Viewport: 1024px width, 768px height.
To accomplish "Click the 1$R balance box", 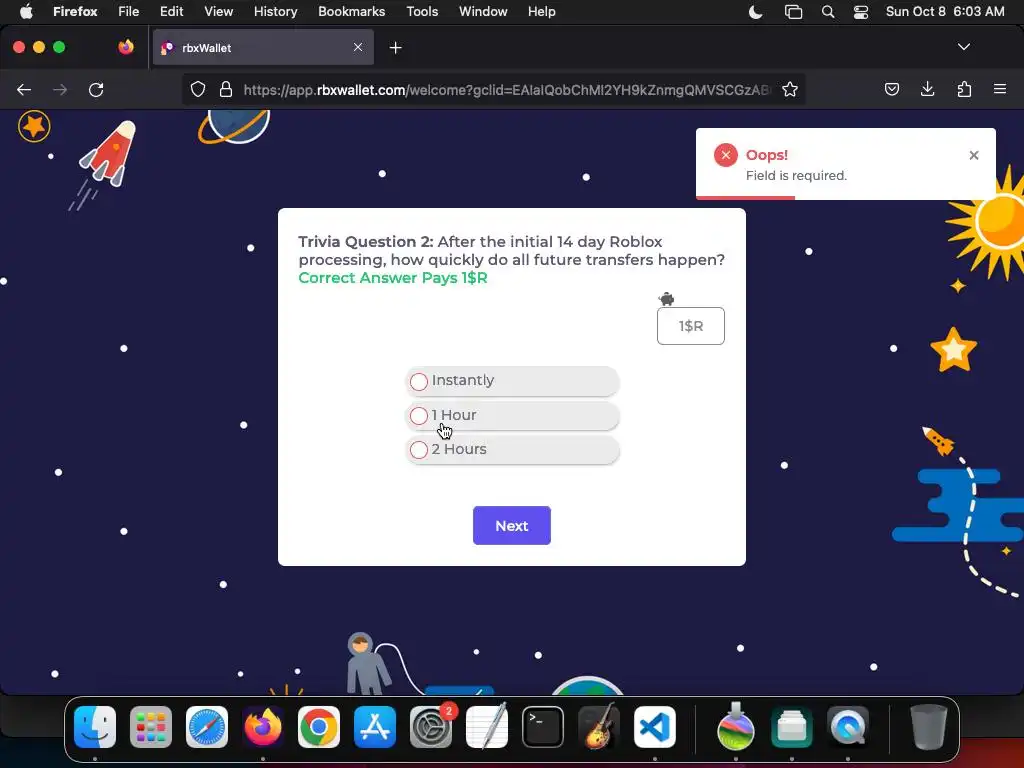I will pyautogui.click(x=690, y=326).
